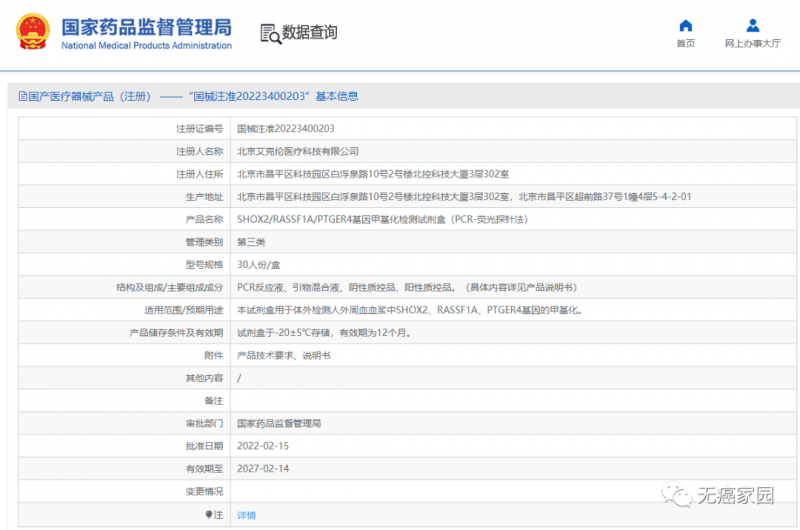The image size is (800, 530).
Task: Select the 结构及组成/主要组成成分 label
Action: coord(169,287)
